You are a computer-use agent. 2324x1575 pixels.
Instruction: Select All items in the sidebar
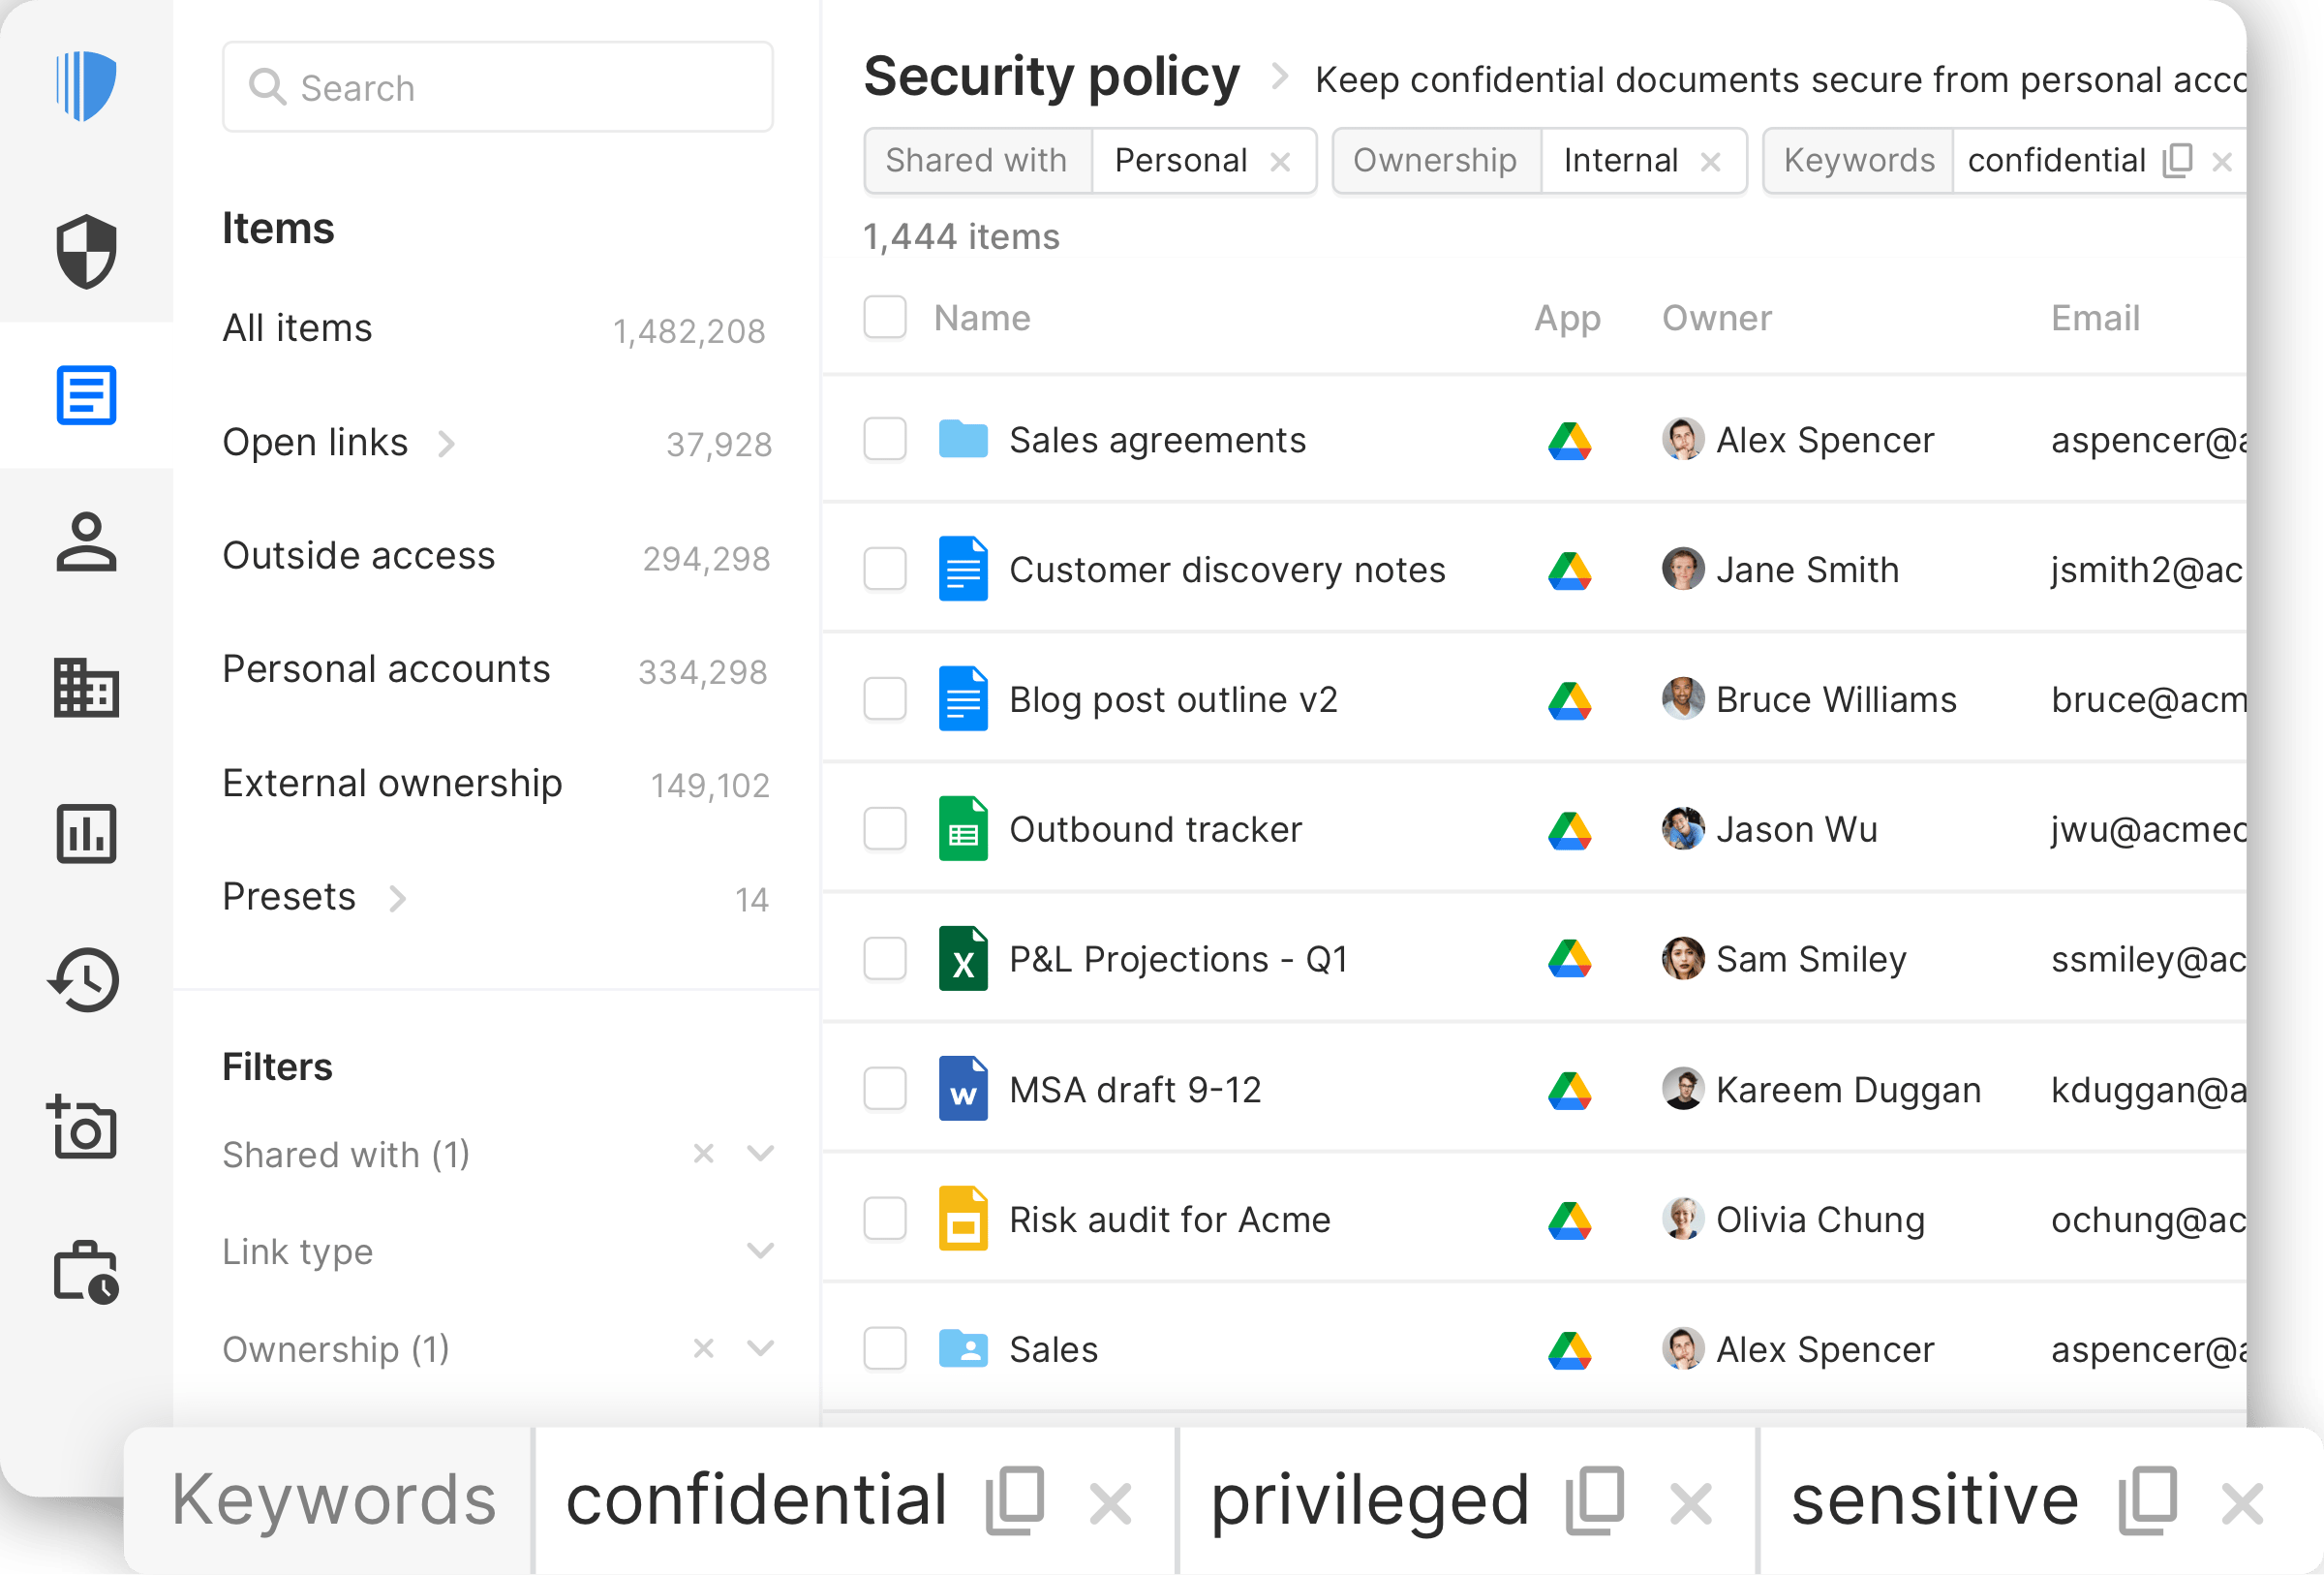click(x=297, y=327)
